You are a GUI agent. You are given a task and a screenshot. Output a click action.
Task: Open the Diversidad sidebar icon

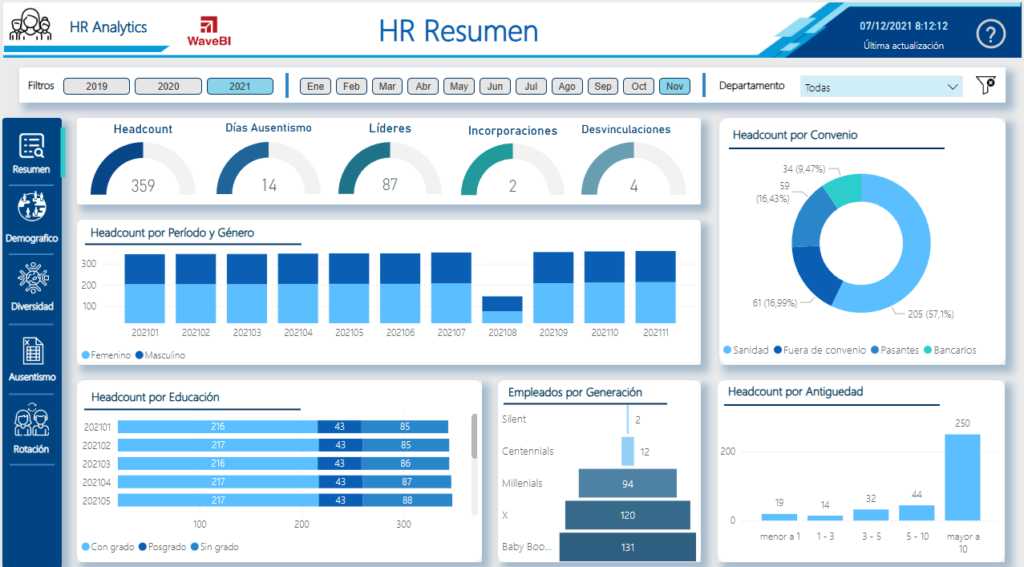pyautogui.click(x=33, y=278)
